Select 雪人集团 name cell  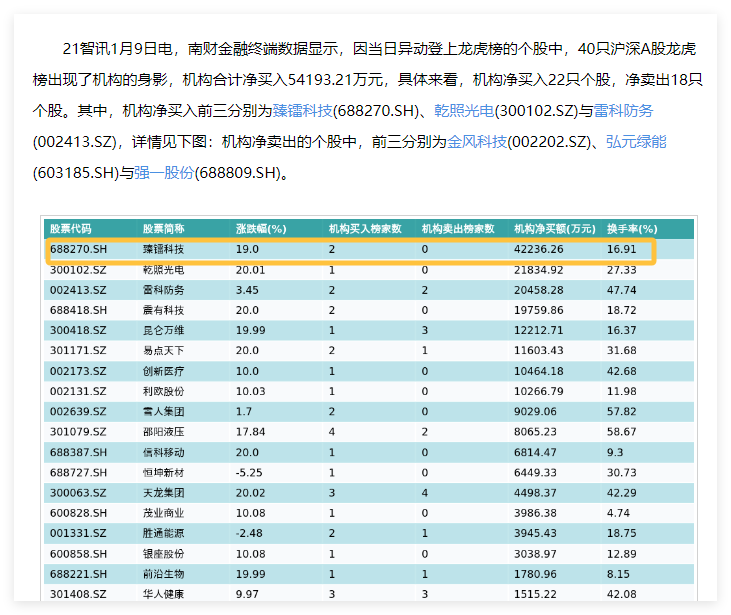[x=164, y=411]
